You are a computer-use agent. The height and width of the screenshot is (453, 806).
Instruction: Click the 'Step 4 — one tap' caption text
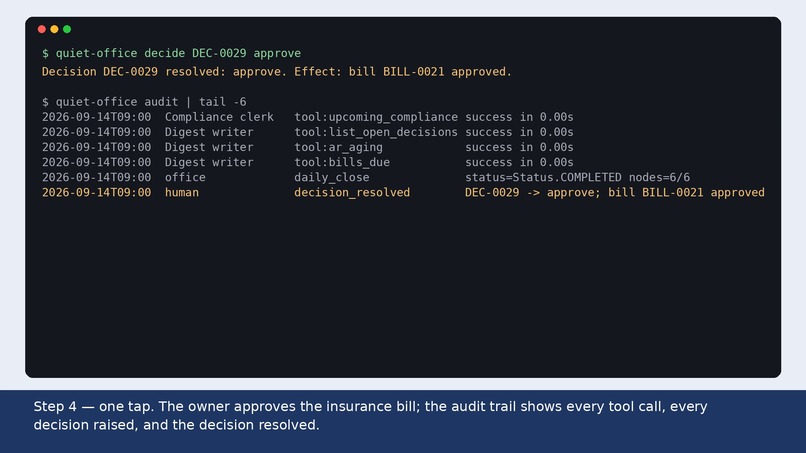click(371, 415)
